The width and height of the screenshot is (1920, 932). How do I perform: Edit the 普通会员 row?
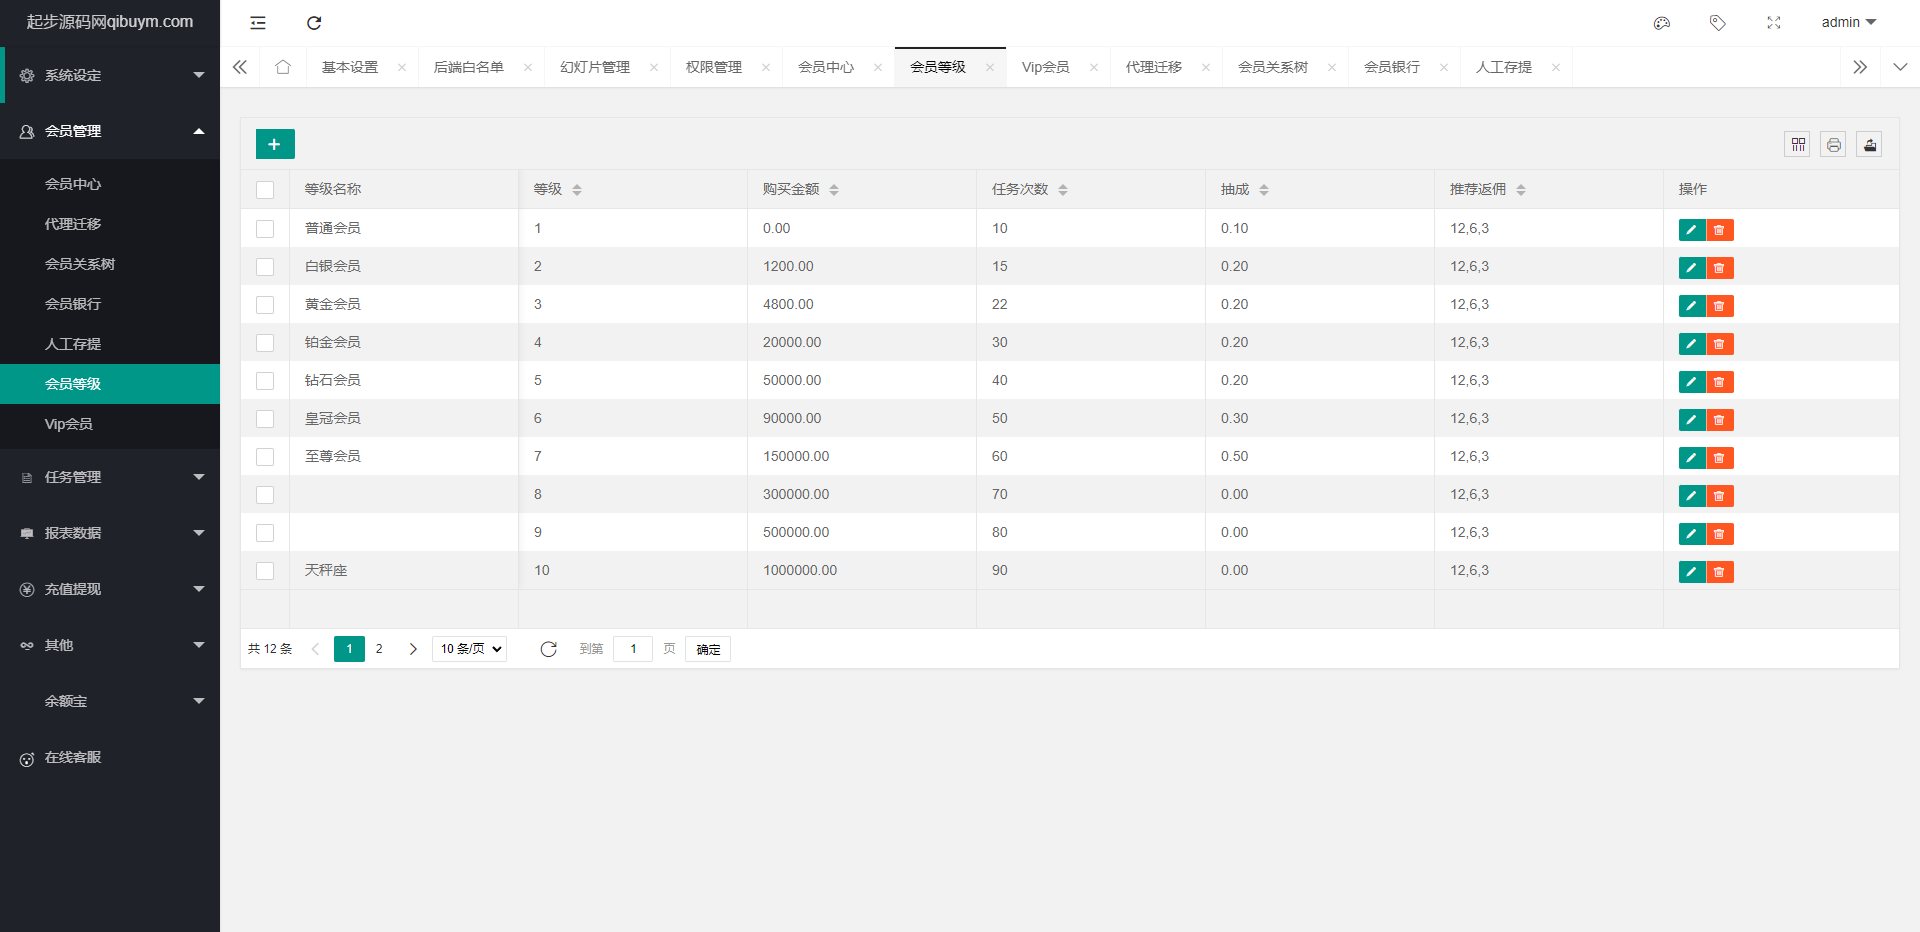click(x=1691, y=230)
